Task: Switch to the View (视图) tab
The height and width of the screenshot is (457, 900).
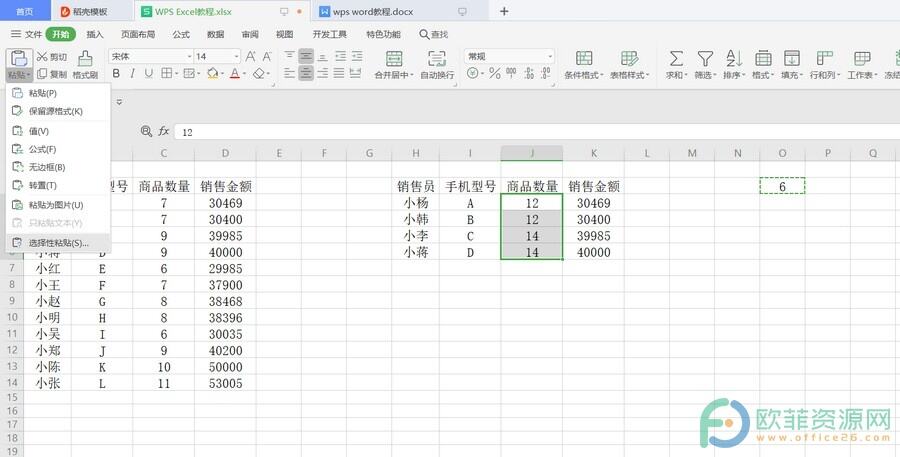Action: click(284, 34)
